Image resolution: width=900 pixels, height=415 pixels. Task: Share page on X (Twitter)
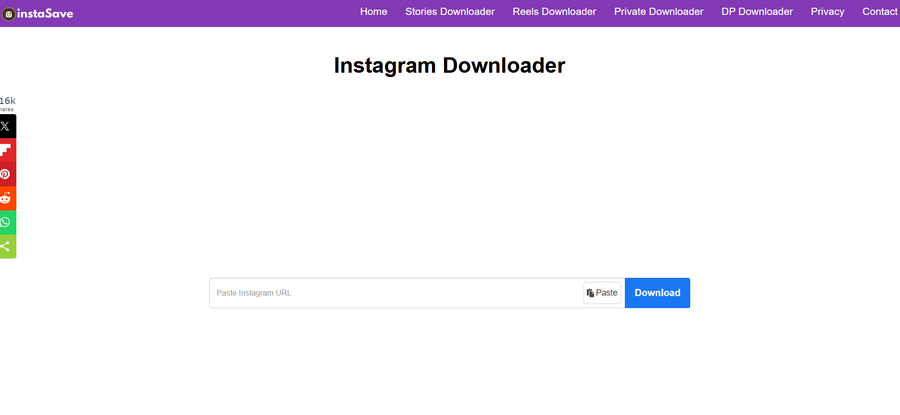(x=6, y=126)
